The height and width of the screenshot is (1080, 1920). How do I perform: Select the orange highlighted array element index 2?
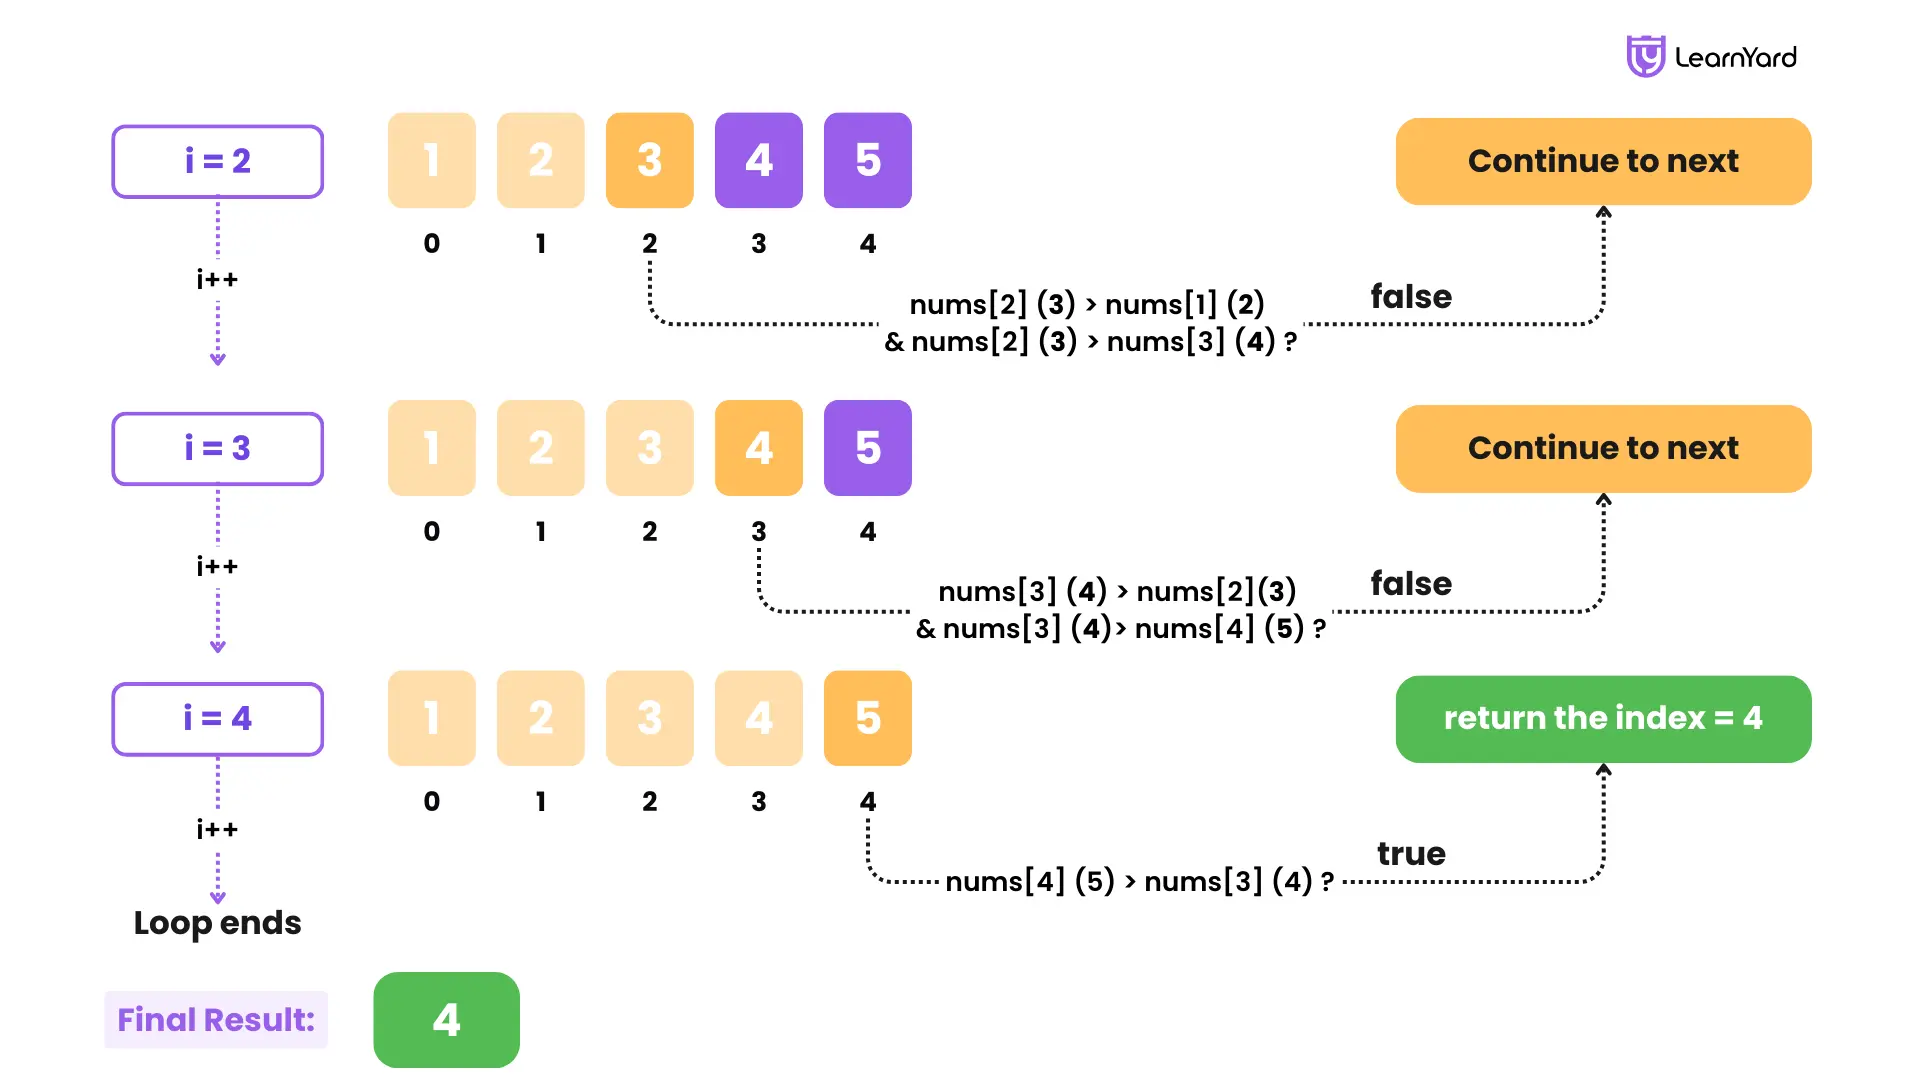pos(649,160)
